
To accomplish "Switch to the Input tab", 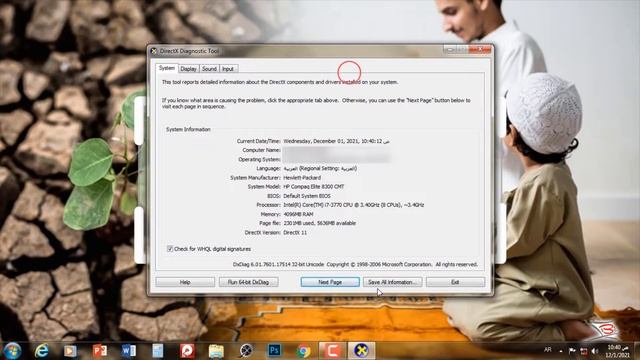I will [228, 69].
